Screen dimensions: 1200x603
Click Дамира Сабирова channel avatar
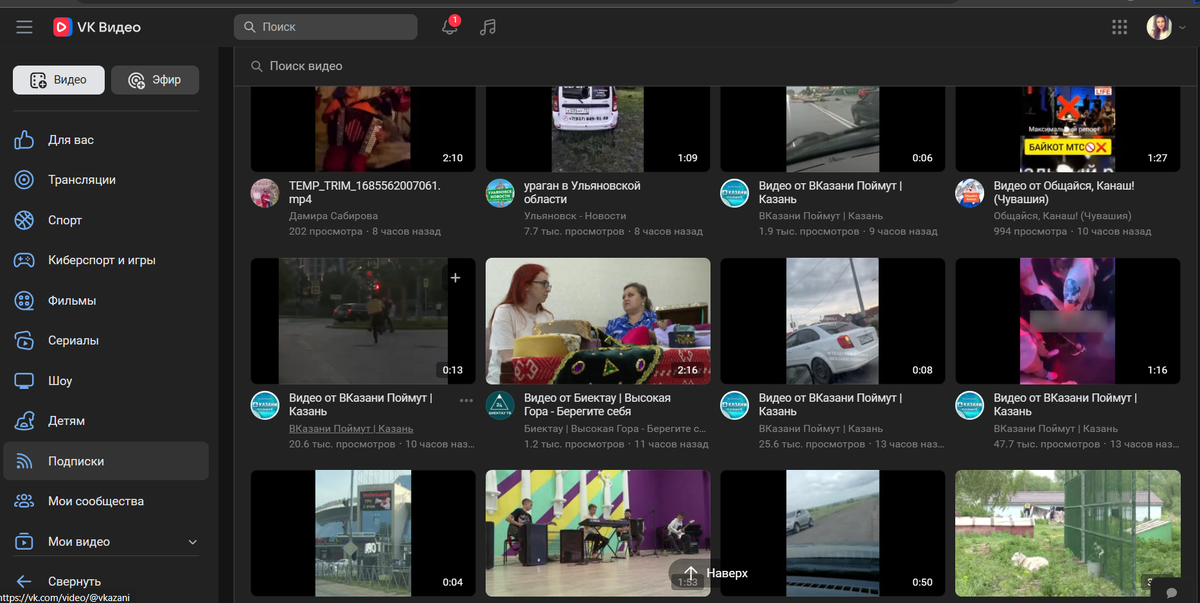point(265,193)
